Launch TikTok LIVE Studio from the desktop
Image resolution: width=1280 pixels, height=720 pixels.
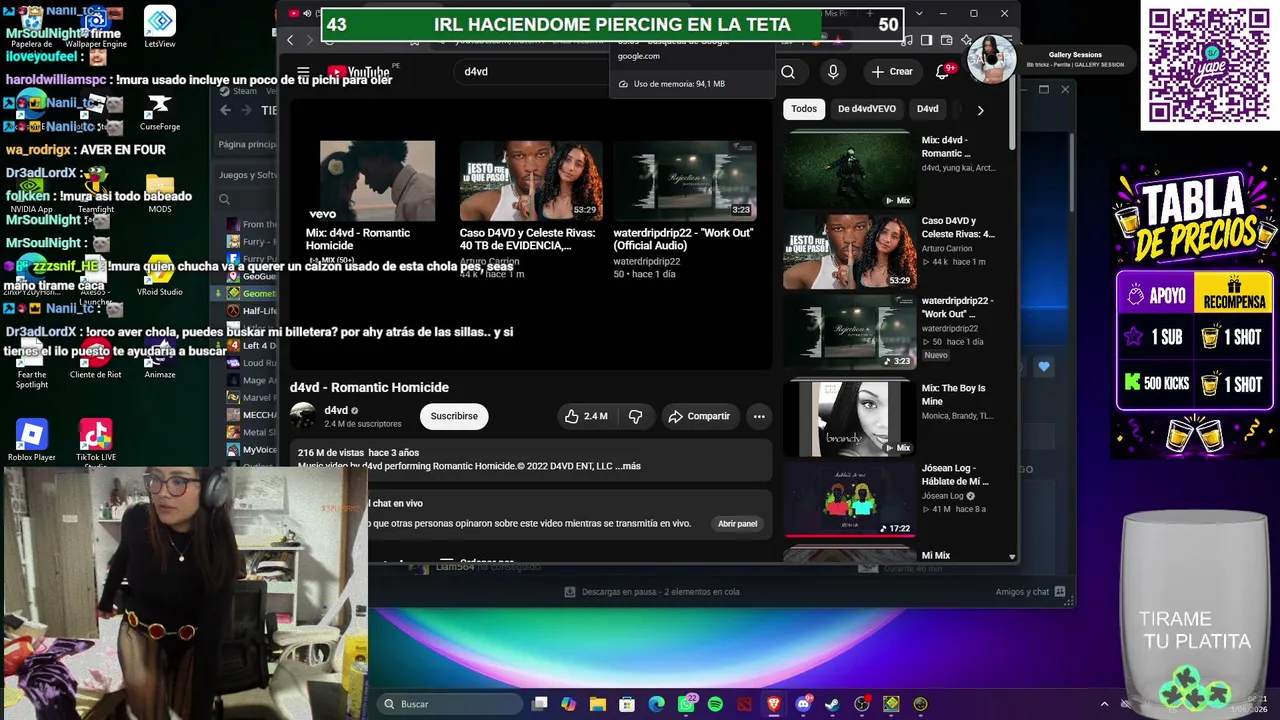click(x=96, y=443)
